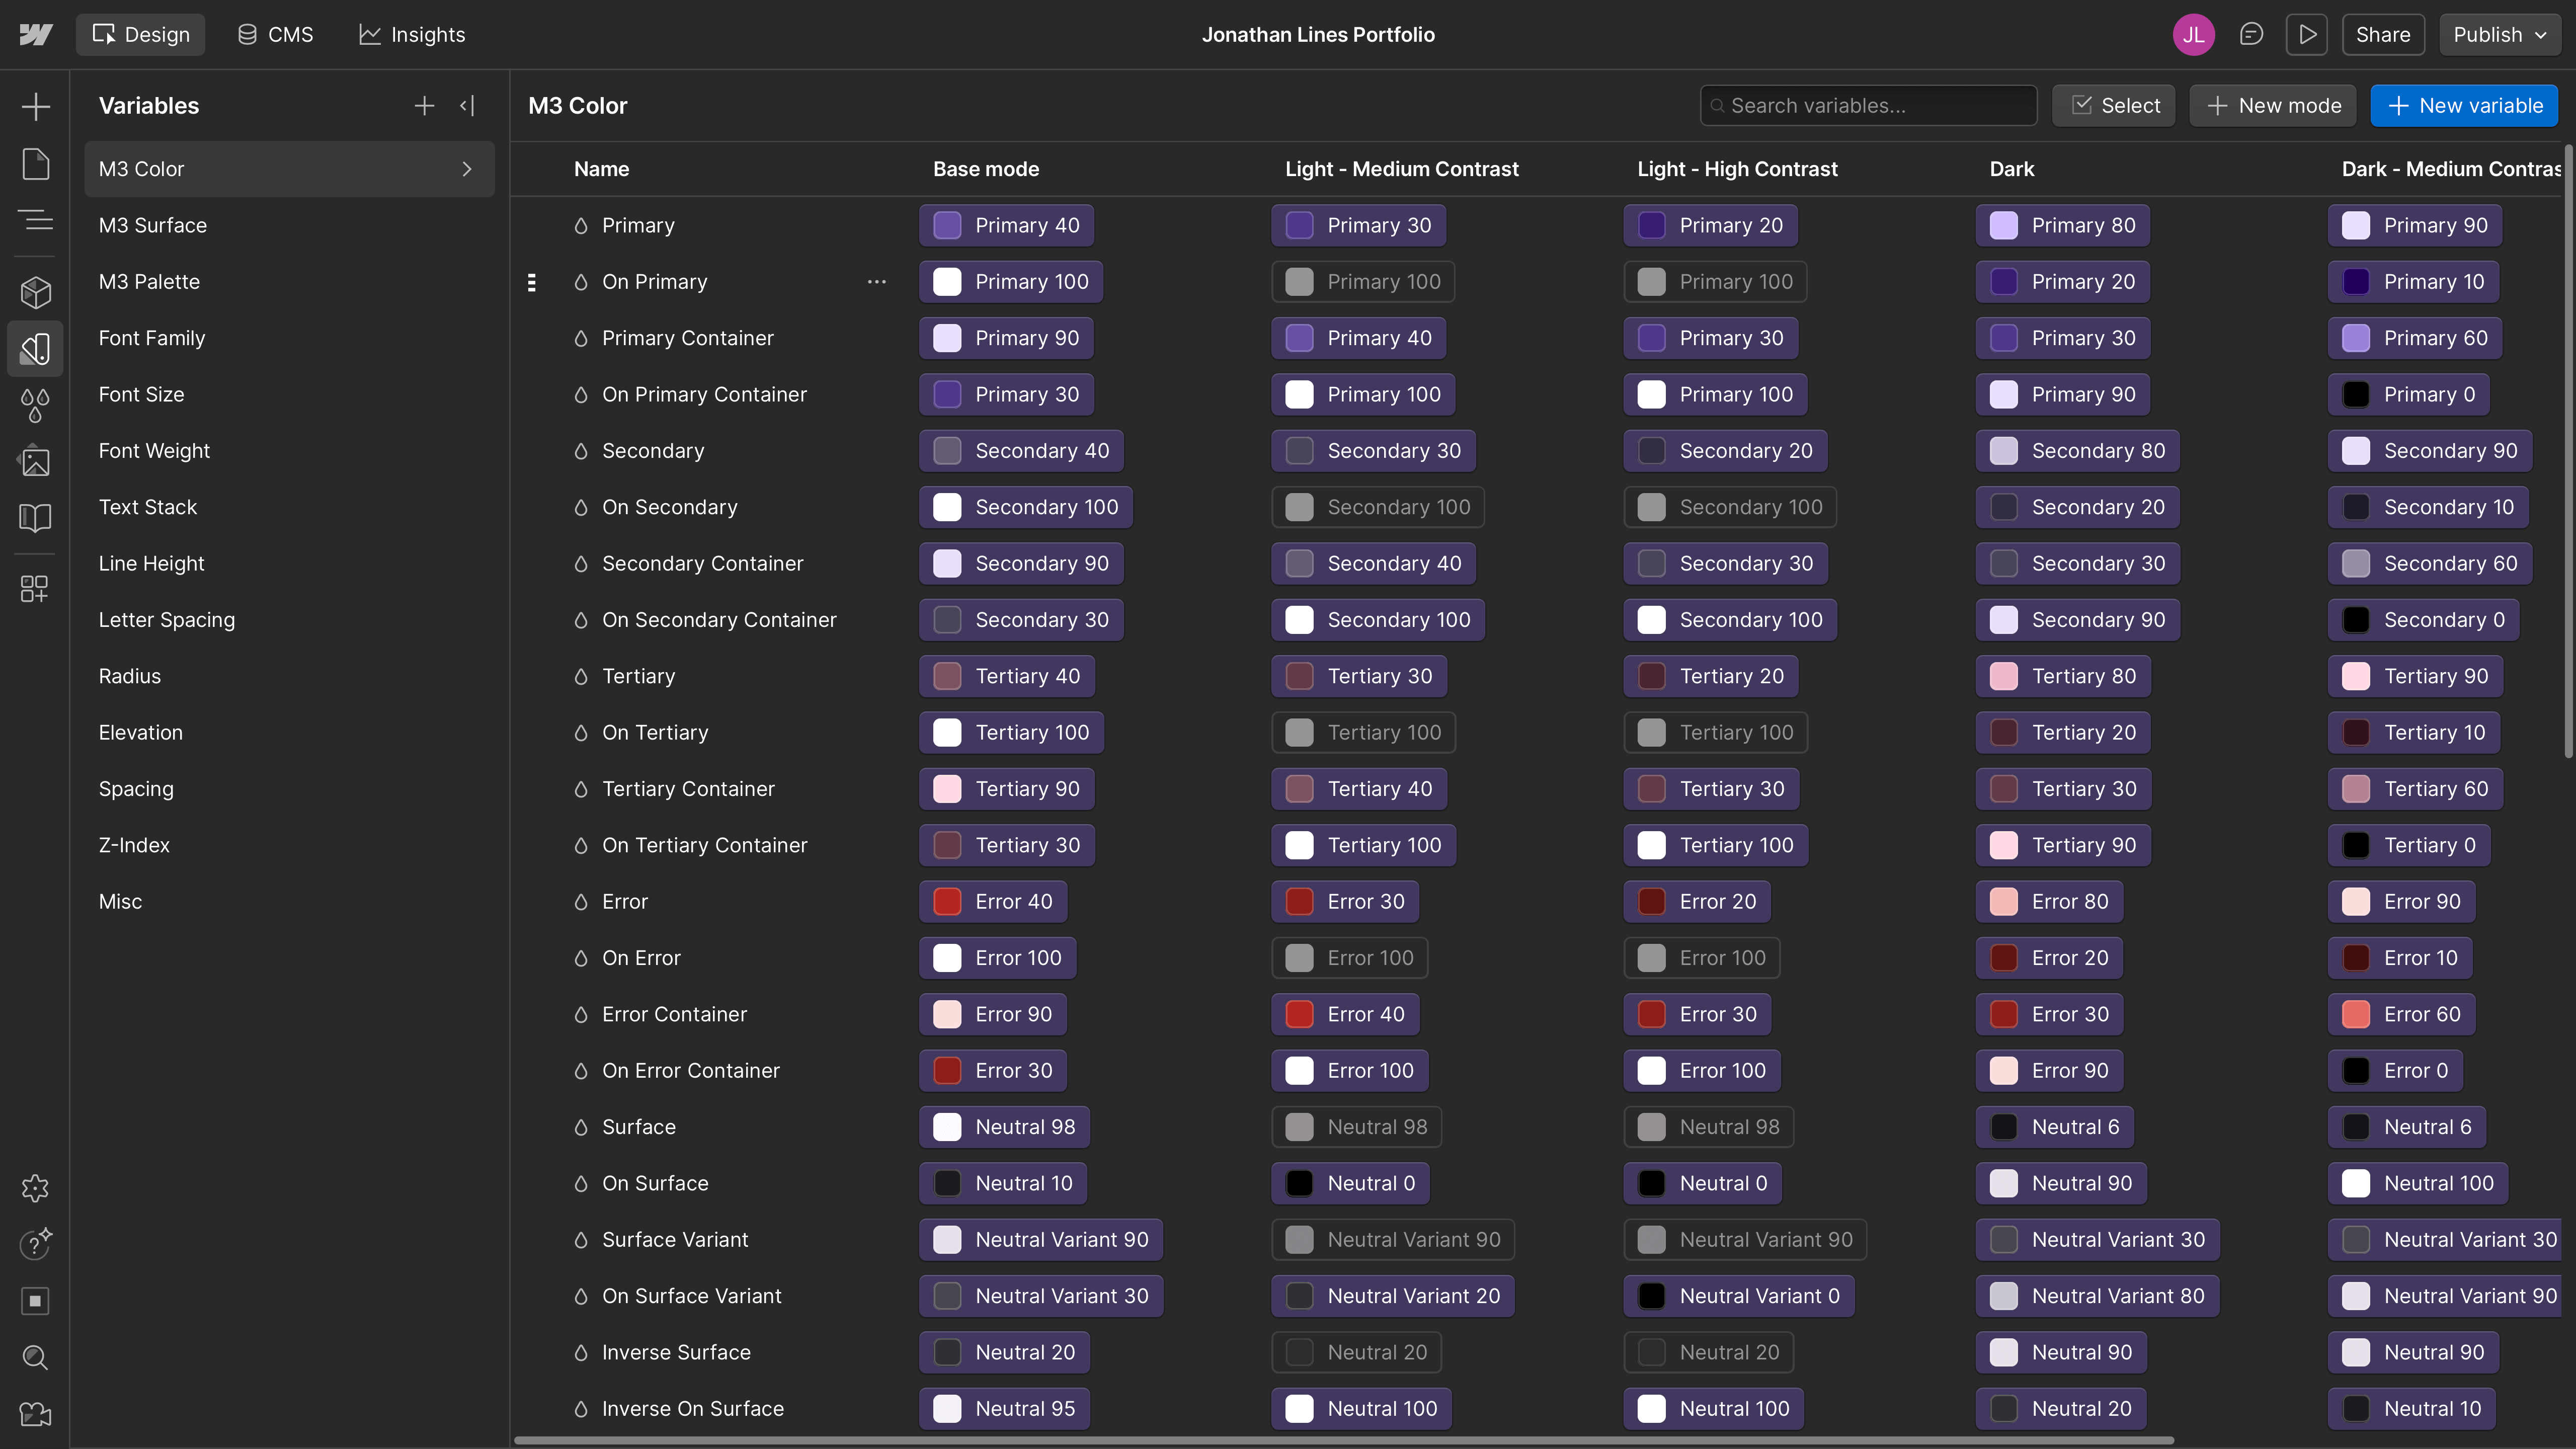Click the New mode button
2576x1449 pixels.
pos(2273,105)
